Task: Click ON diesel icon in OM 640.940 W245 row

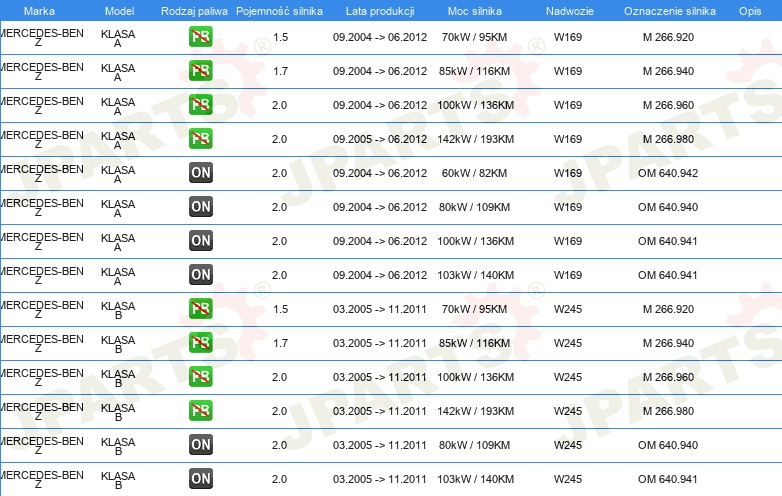Action: coord(200,444)
